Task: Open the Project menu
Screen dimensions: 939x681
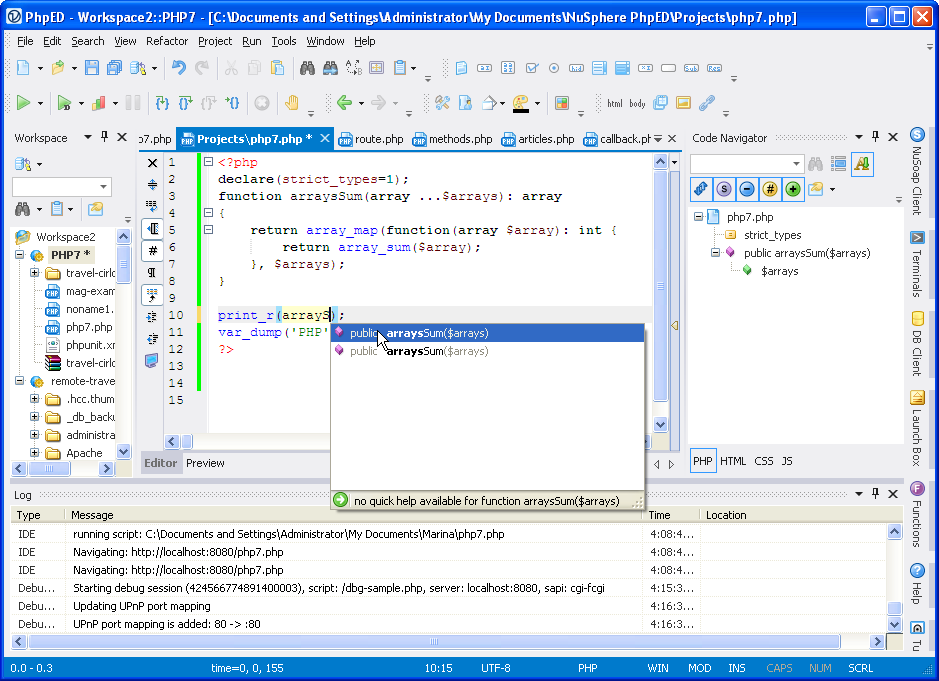Action: (x=214, y=41)
